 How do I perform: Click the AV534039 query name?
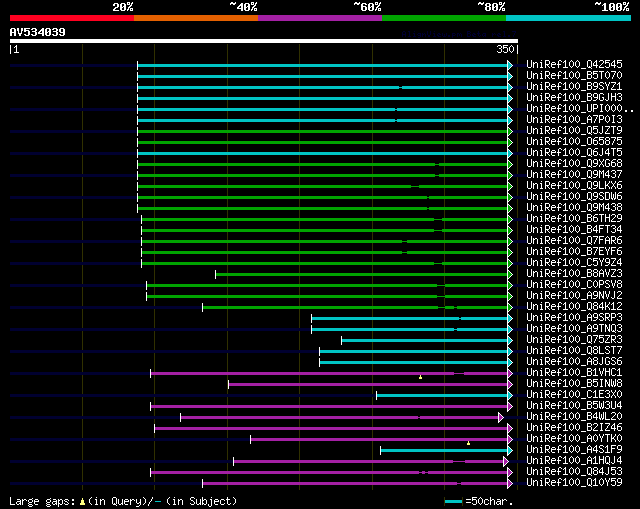pos(38,32)
